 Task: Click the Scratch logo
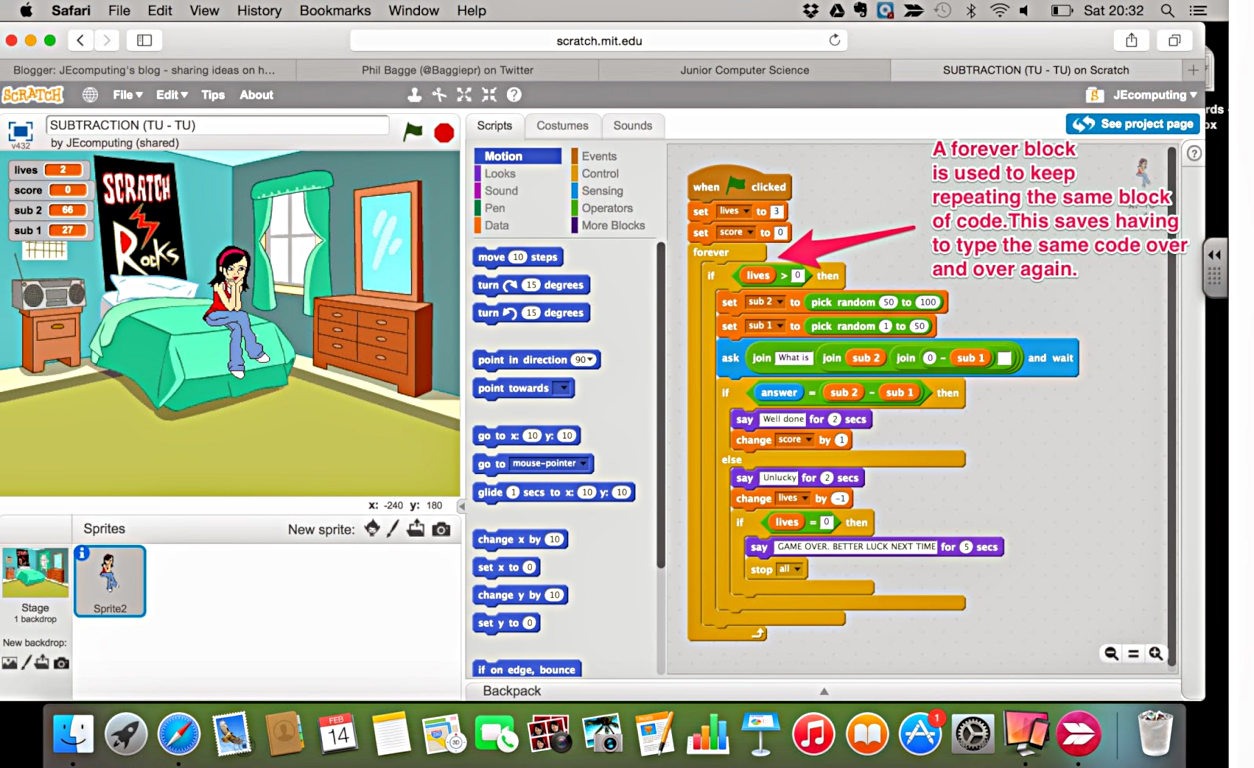[x=32, y=95]
